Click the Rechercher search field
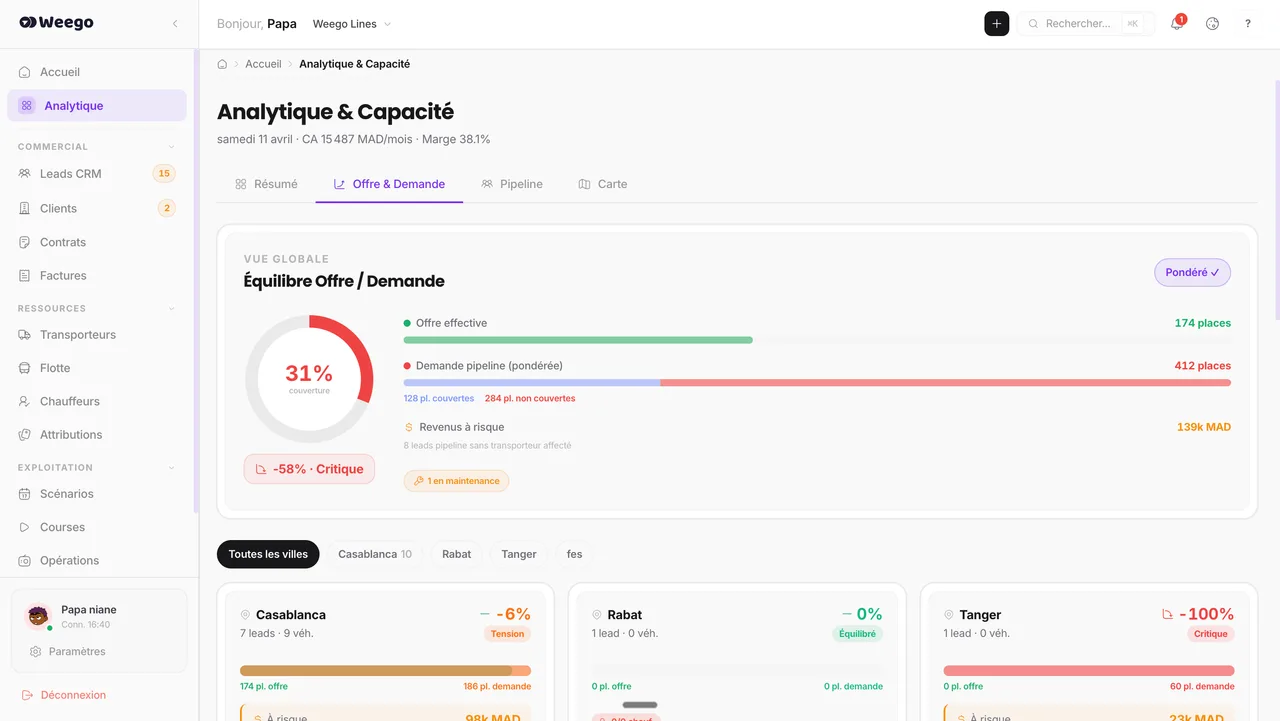Screen dimensions: 1280x721 (1078, 24)
